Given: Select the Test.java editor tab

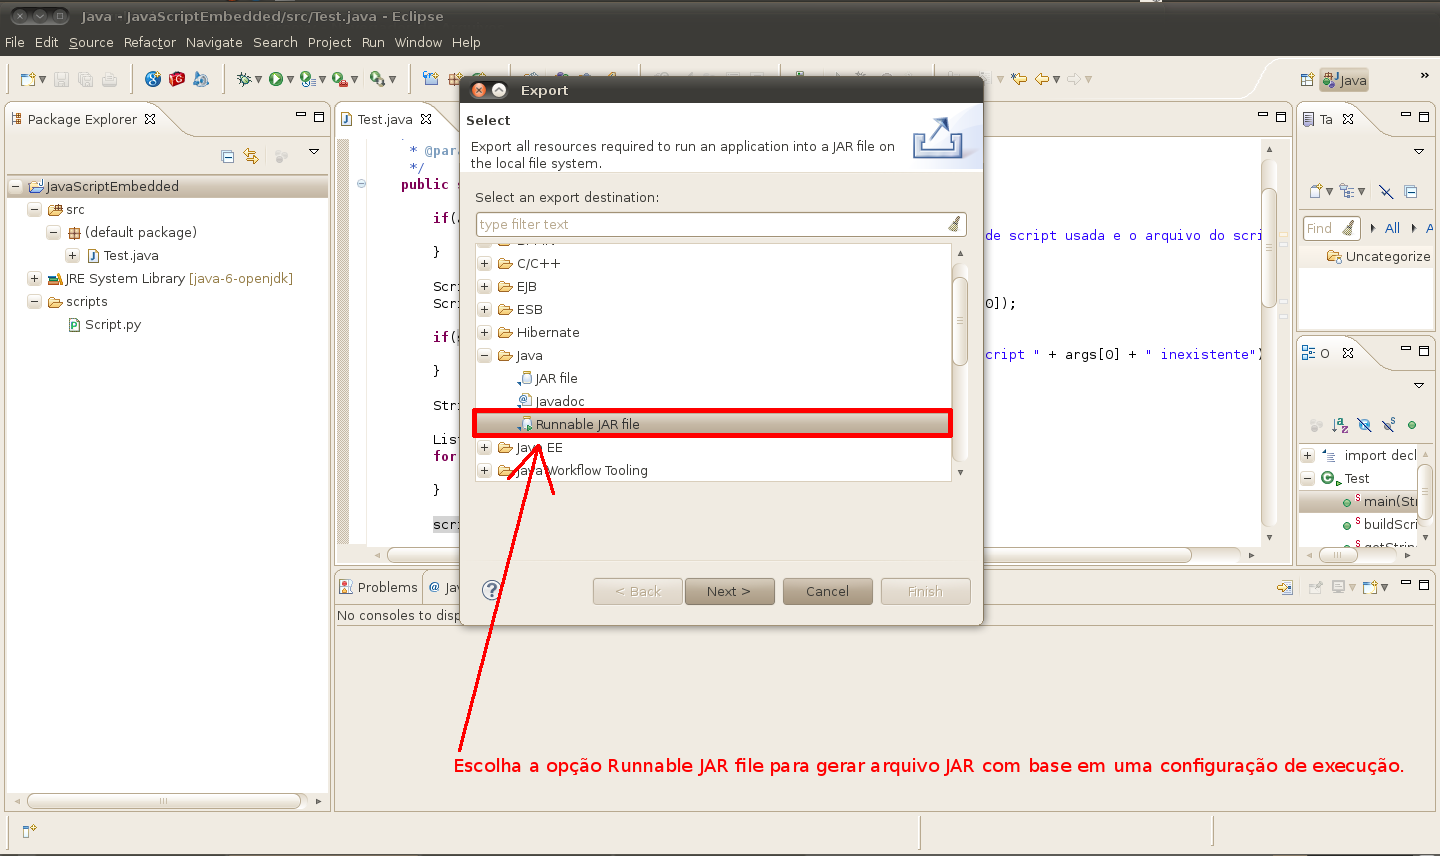Looking at the screenshot, I should pyautogui.click(x=385, y=119).
